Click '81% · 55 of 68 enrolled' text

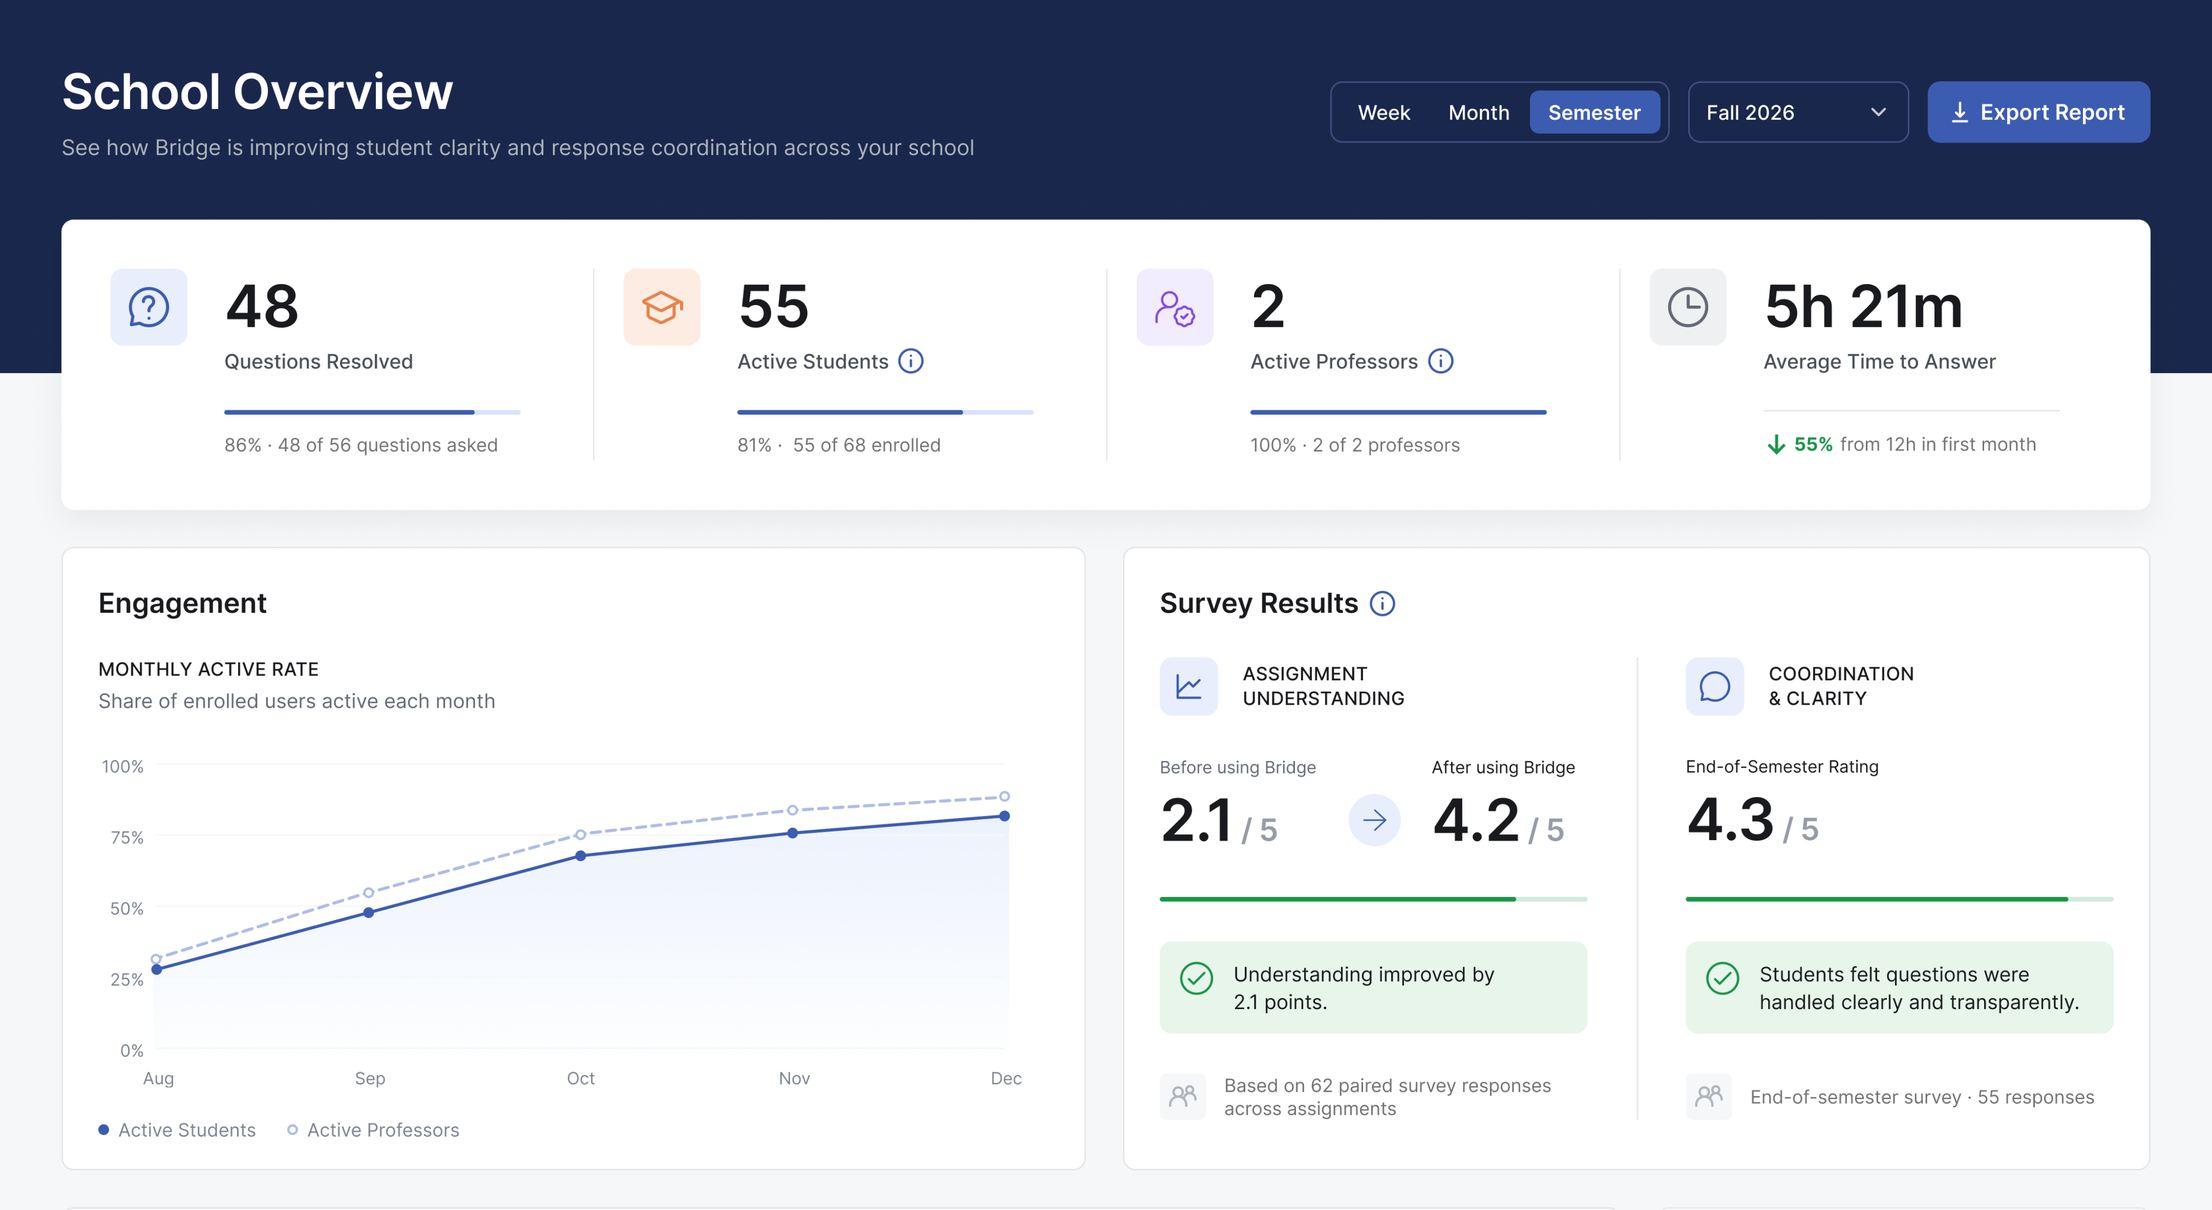pos(839,445)
